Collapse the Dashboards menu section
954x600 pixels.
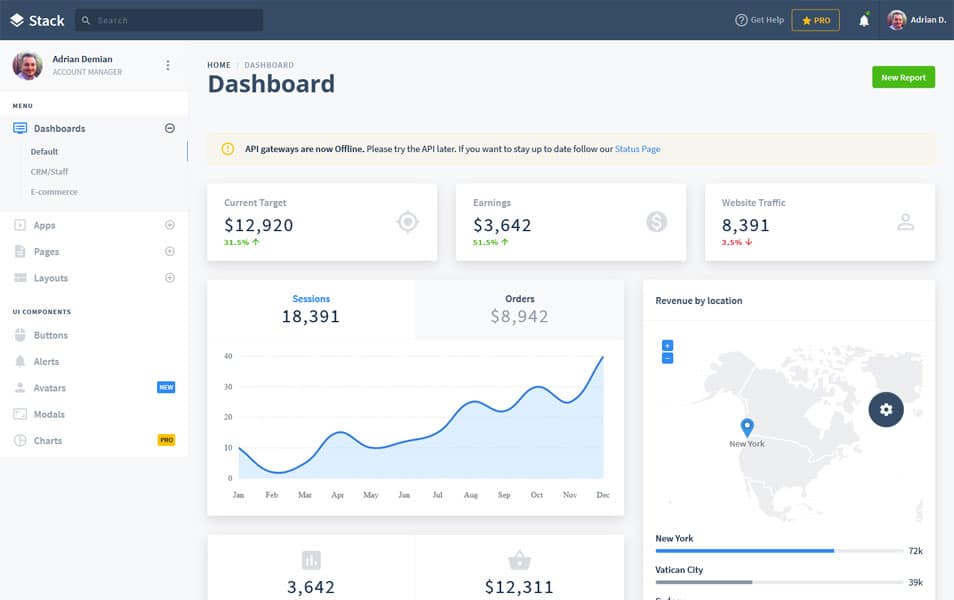pos(169,128)
